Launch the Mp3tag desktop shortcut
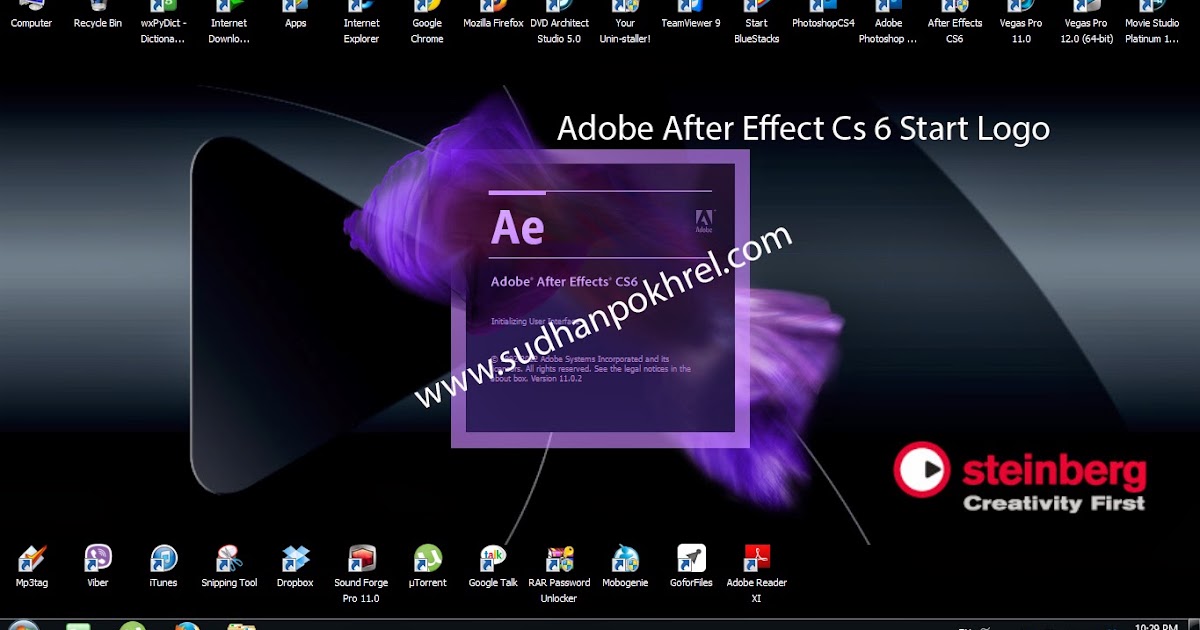 click(32, 567)
